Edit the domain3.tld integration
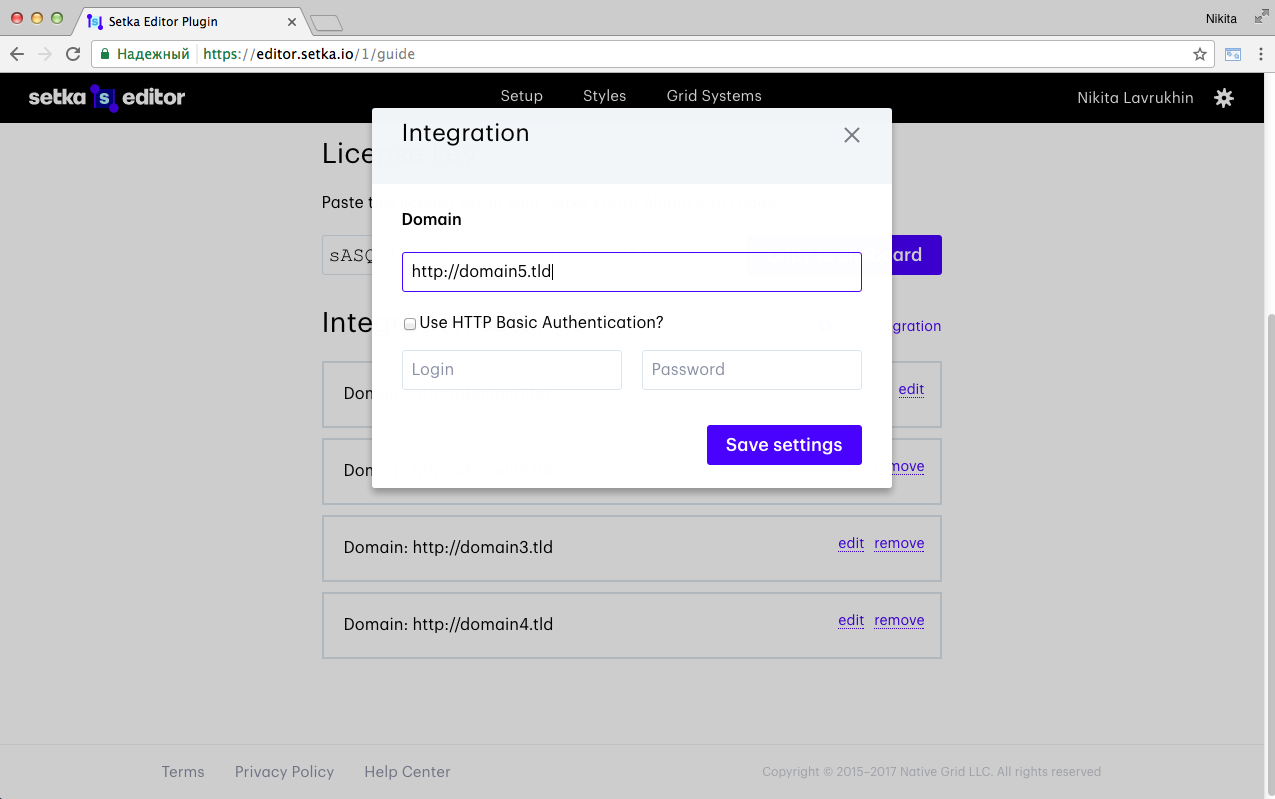 pyautogui.click(x=851, y=543)
